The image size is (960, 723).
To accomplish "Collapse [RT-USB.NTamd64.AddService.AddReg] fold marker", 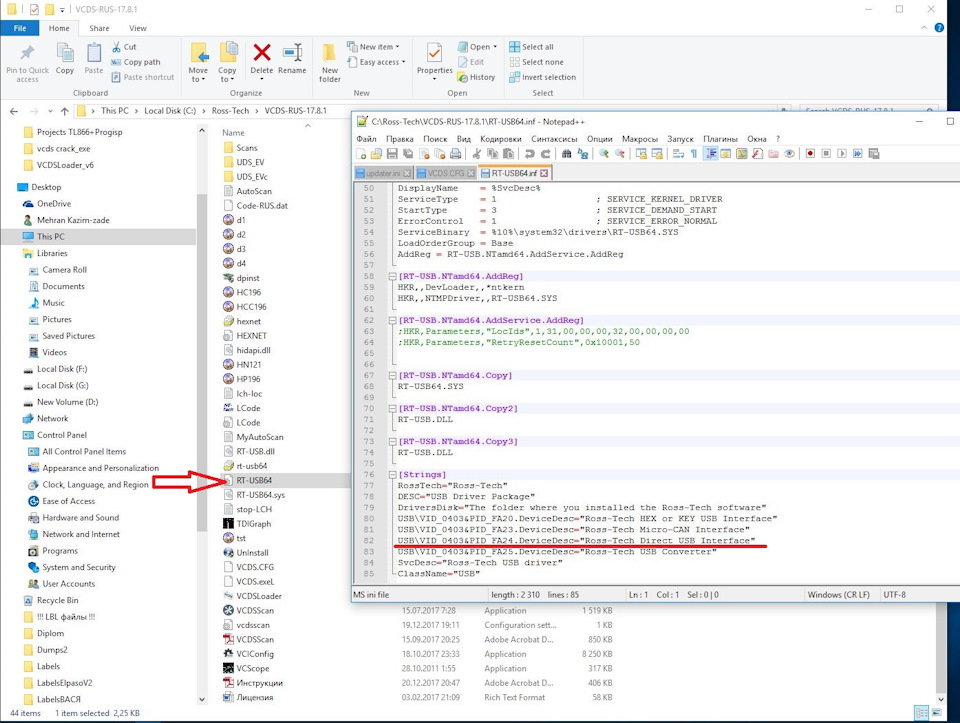I will point(392,320).
